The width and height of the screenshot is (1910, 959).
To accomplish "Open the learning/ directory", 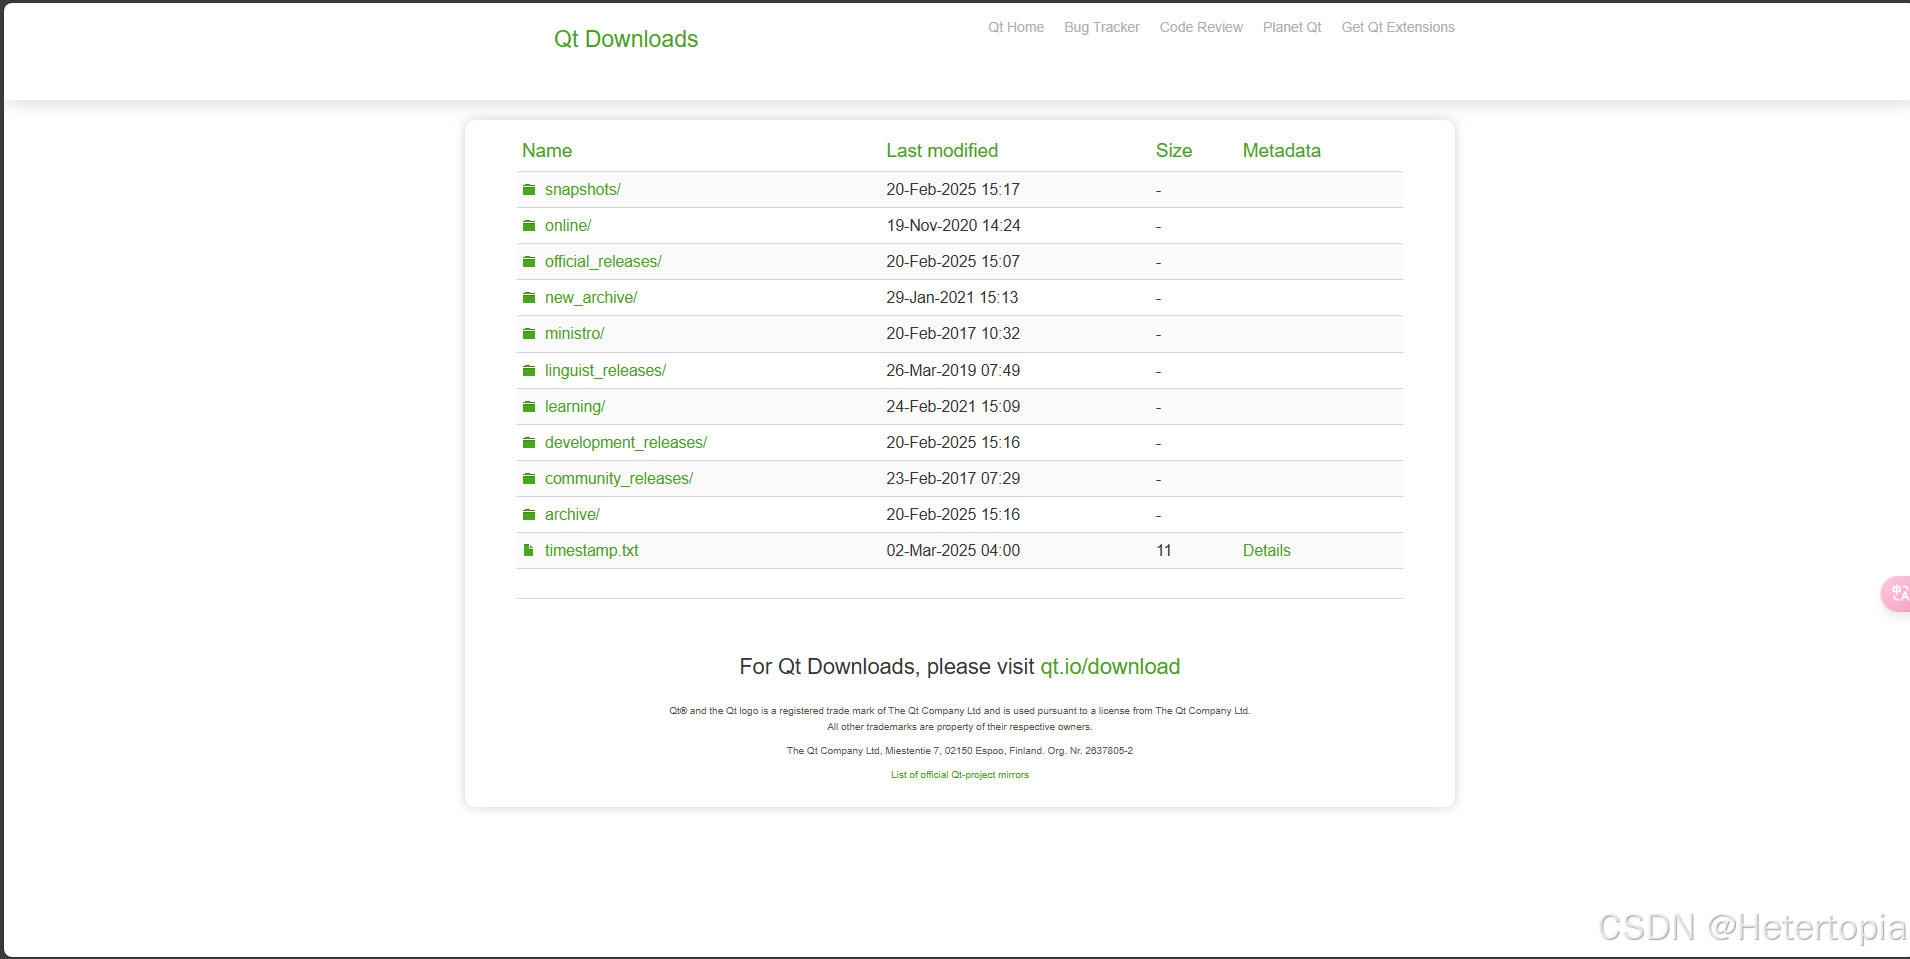I will (x=575, y=406).
